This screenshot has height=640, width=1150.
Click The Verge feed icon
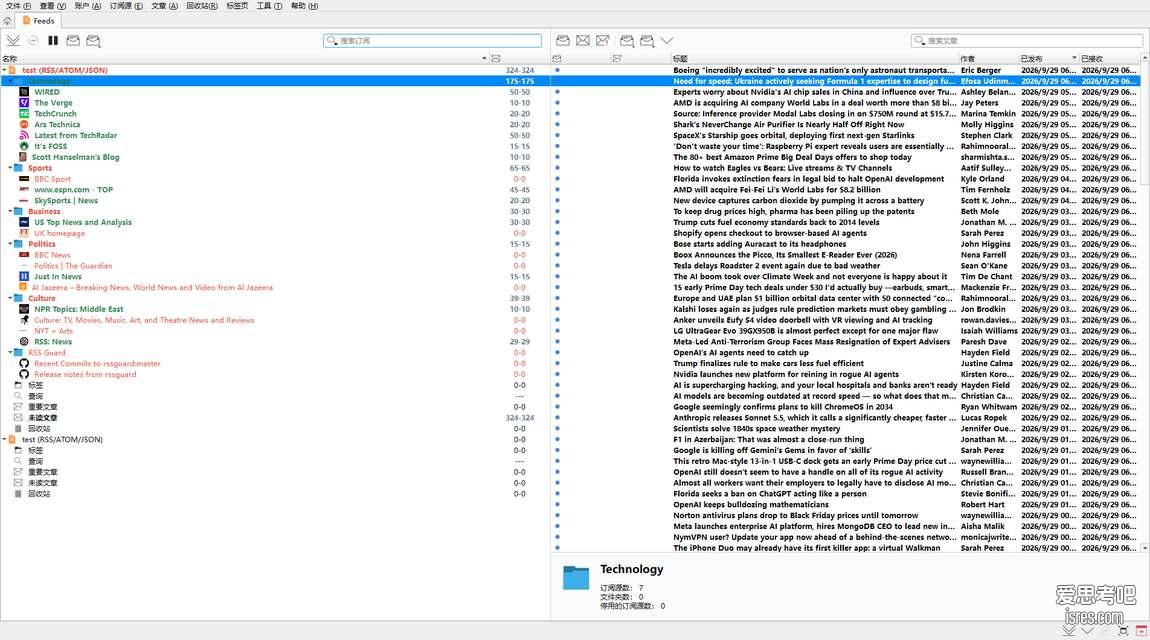click(24, 103)
